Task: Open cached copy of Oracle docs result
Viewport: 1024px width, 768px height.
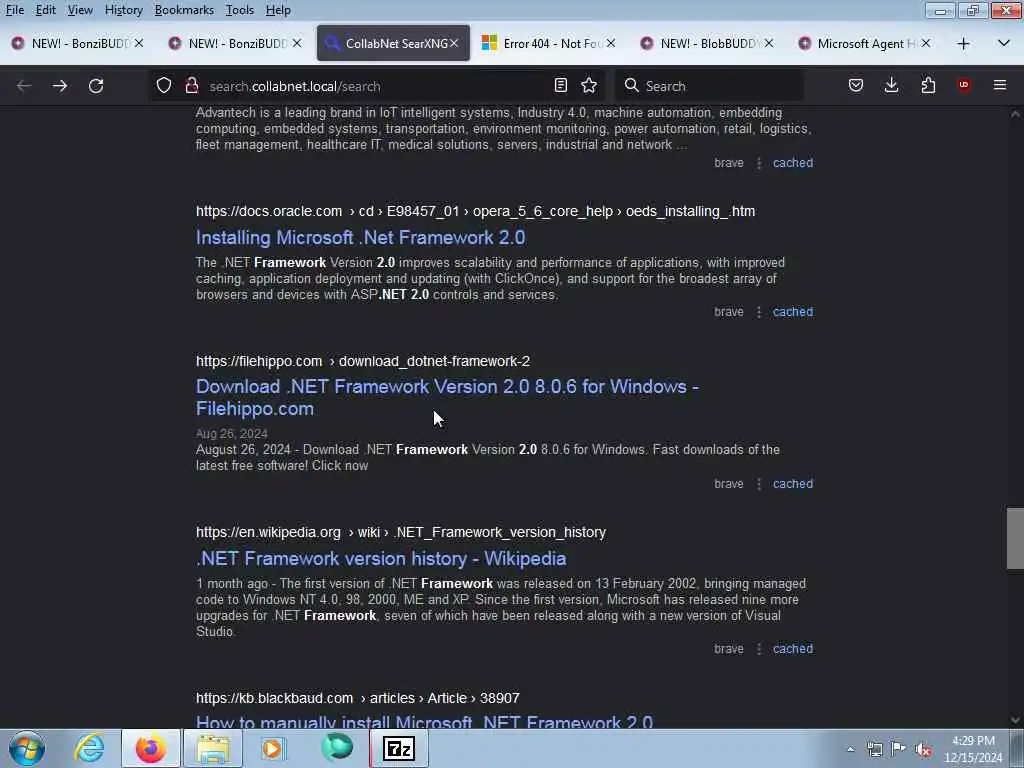Action: pyautogui.click(x=793, y=312)
